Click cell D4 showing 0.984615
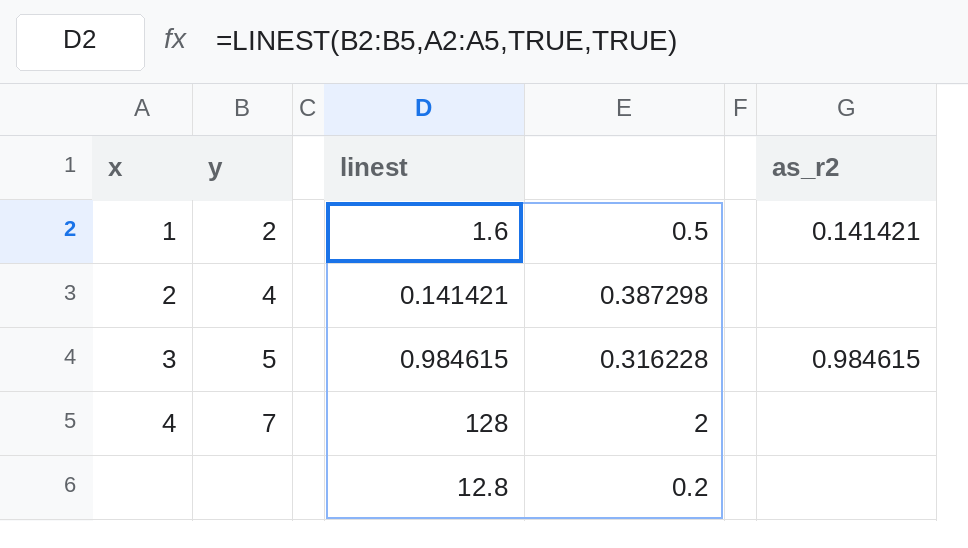This screenshot has height=548, width=968. [424, 360]
